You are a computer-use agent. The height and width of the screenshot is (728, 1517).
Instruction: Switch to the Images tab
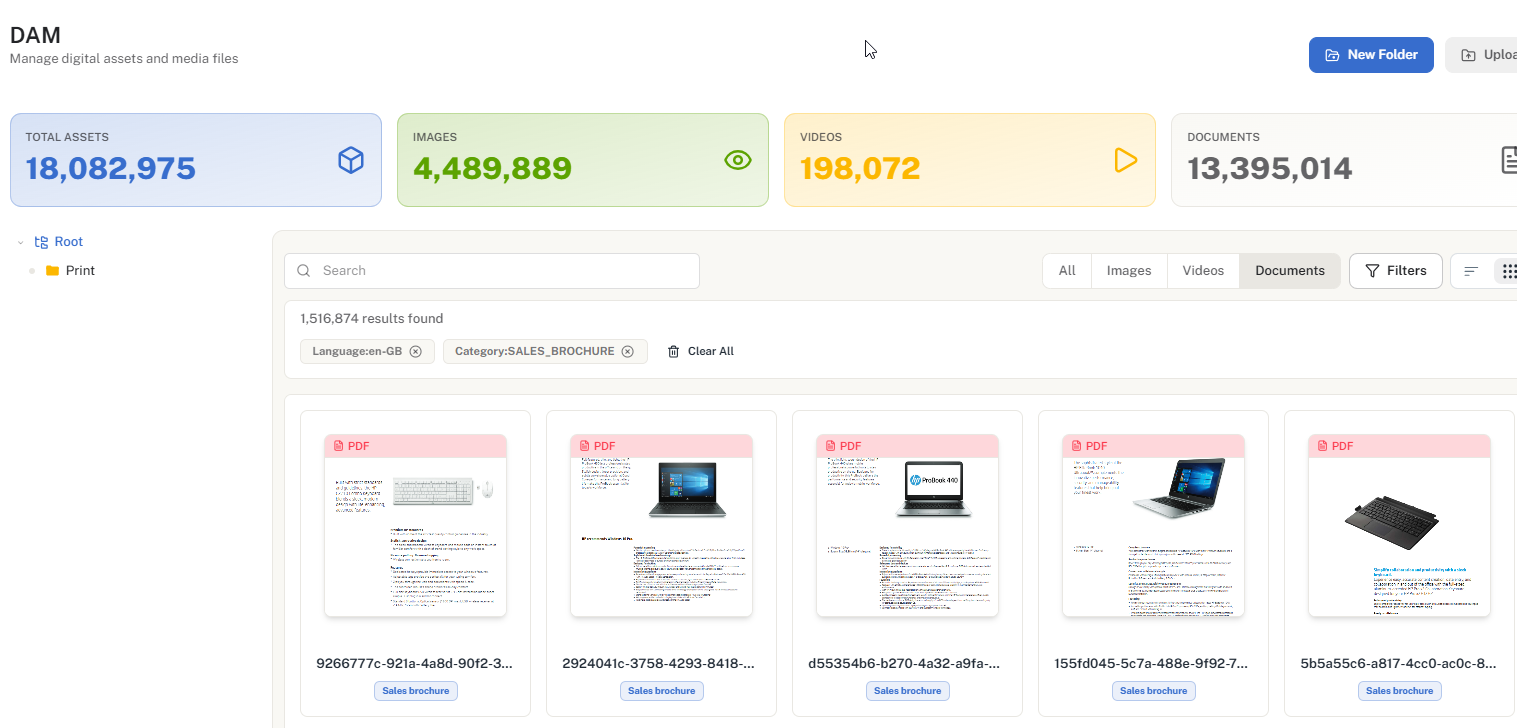(x=1128, y=271)
